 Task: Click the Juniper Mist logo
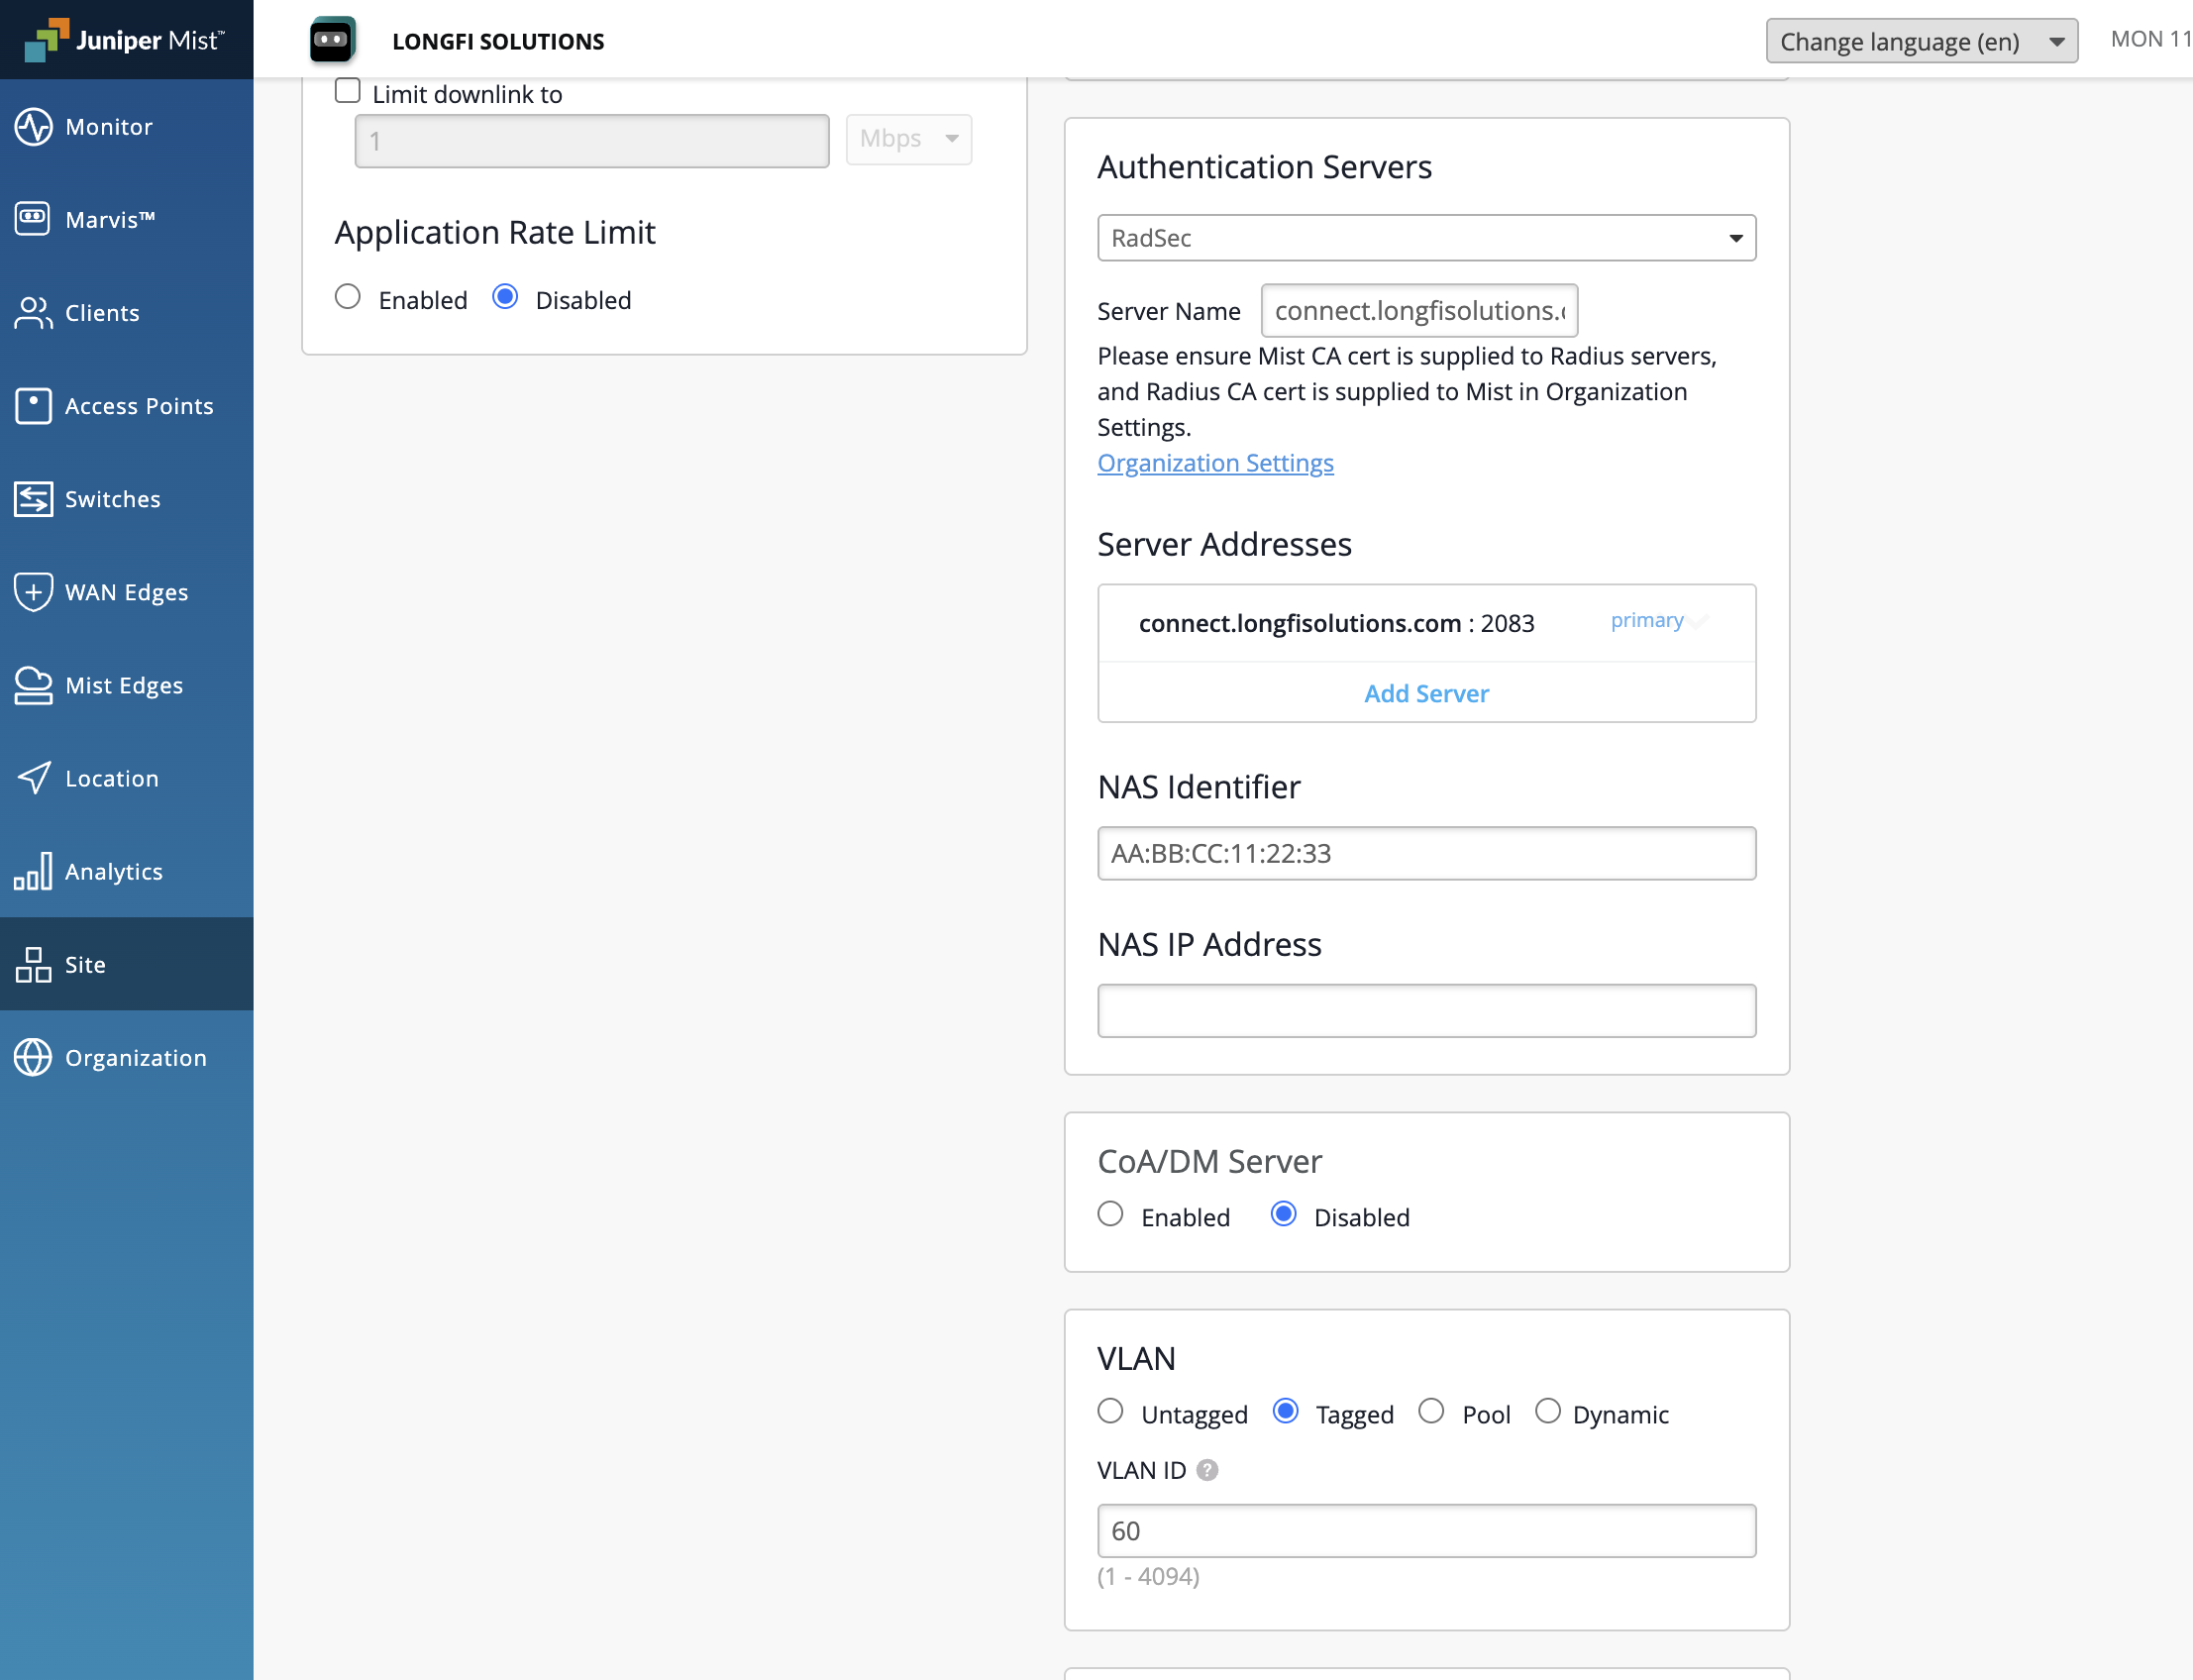(x=125, y=40)
